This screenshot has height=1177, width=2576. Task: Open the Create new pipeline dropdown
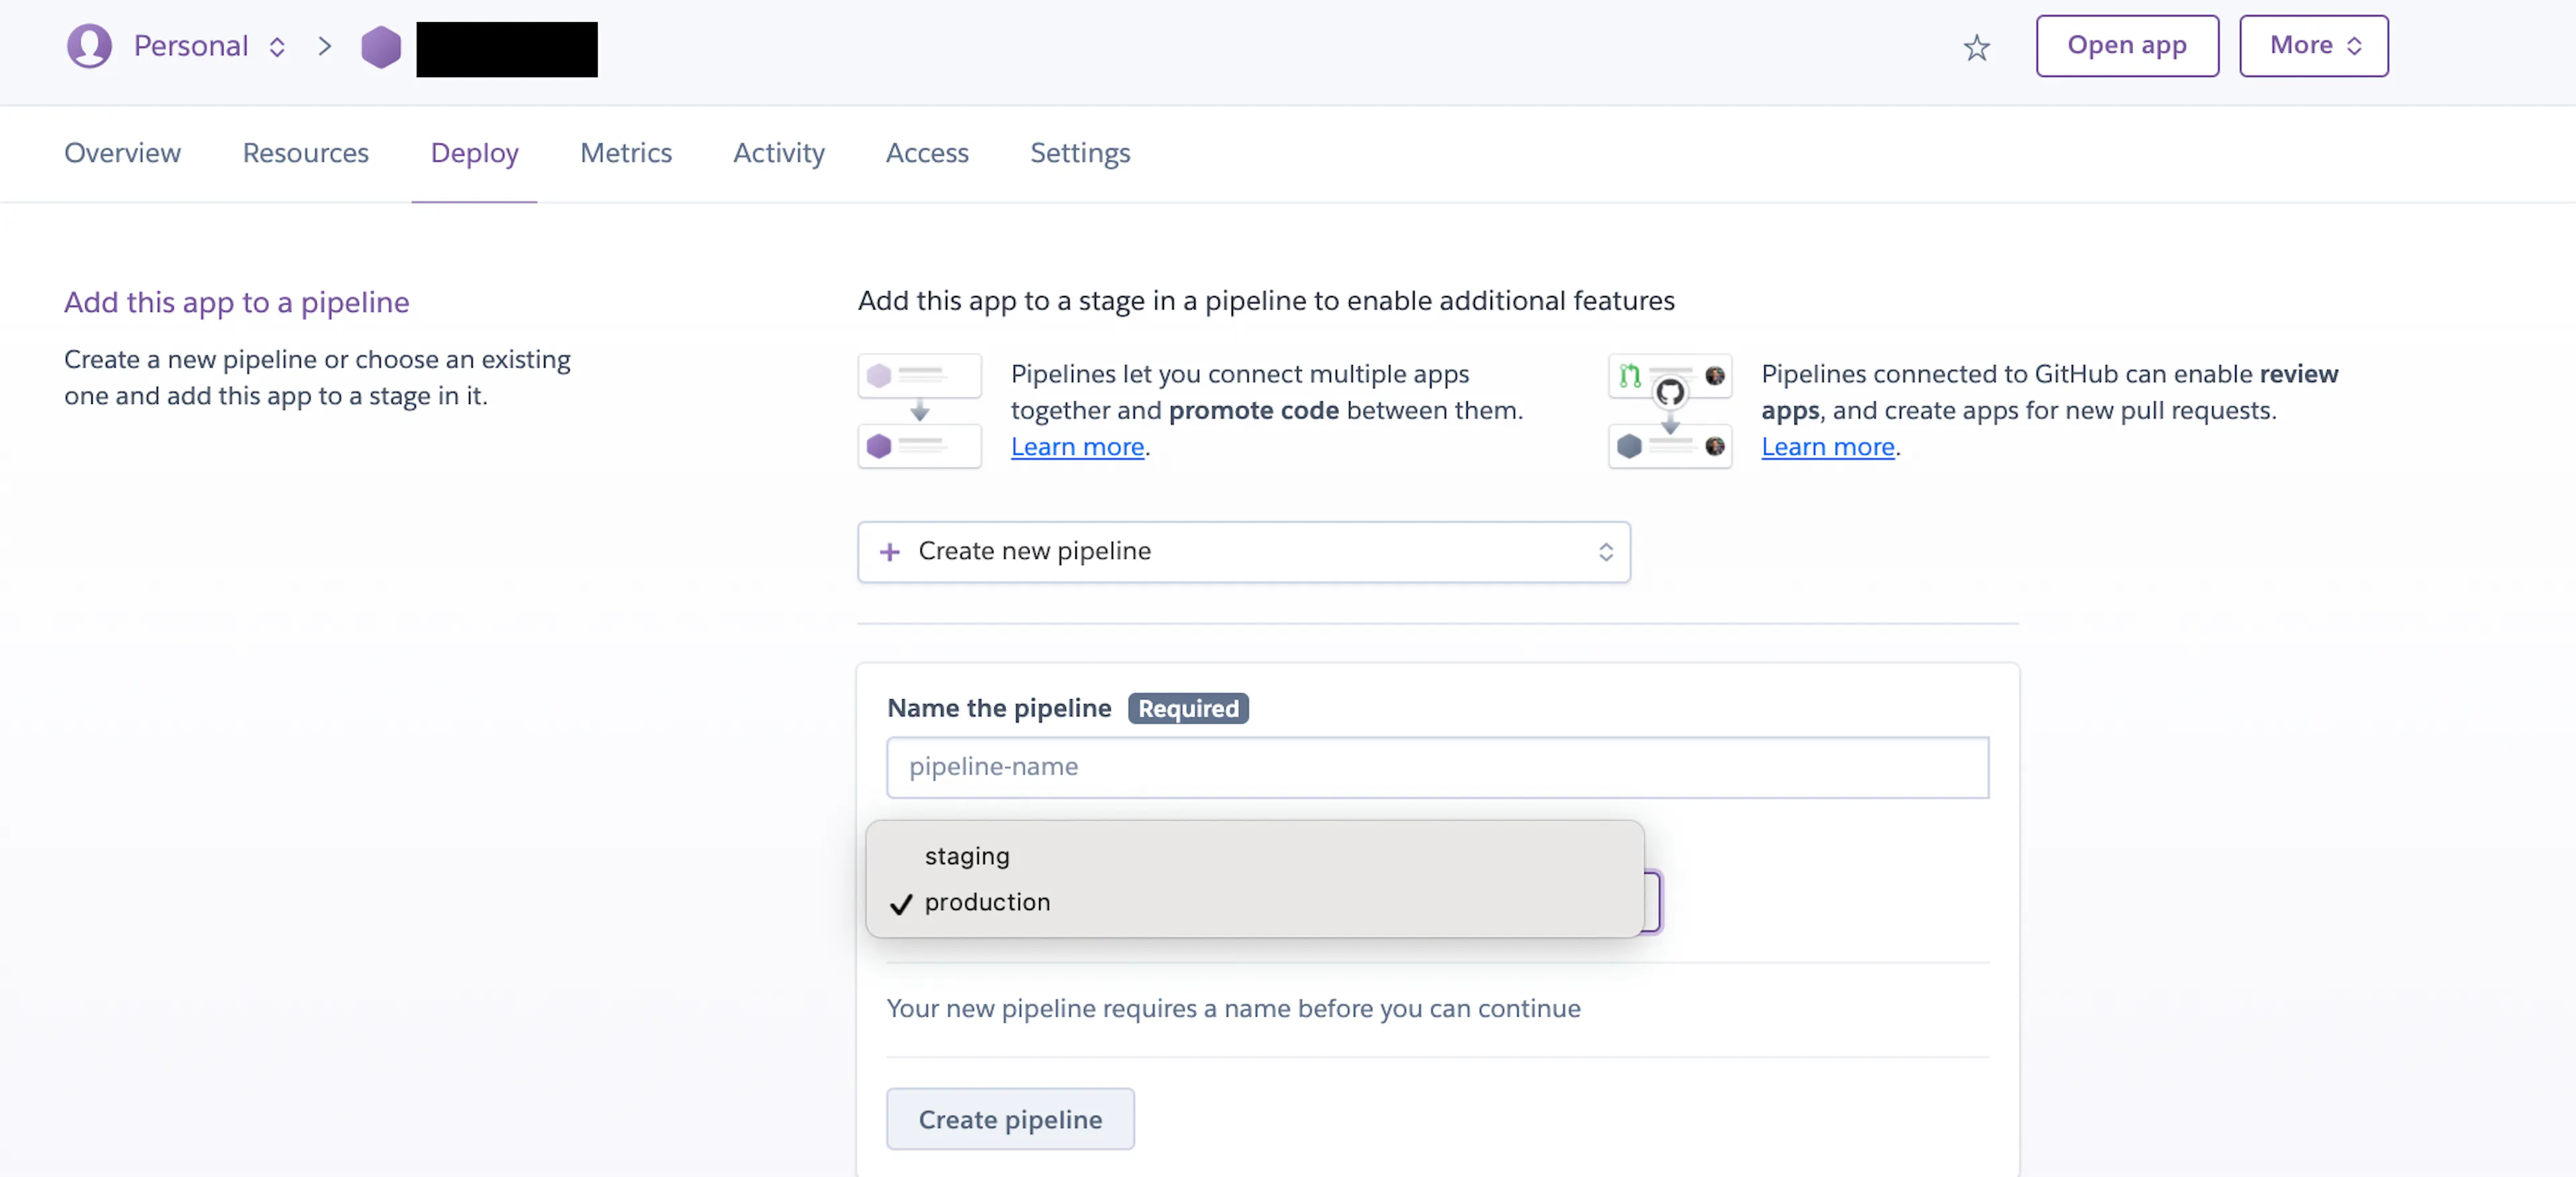pos(1243,551)
